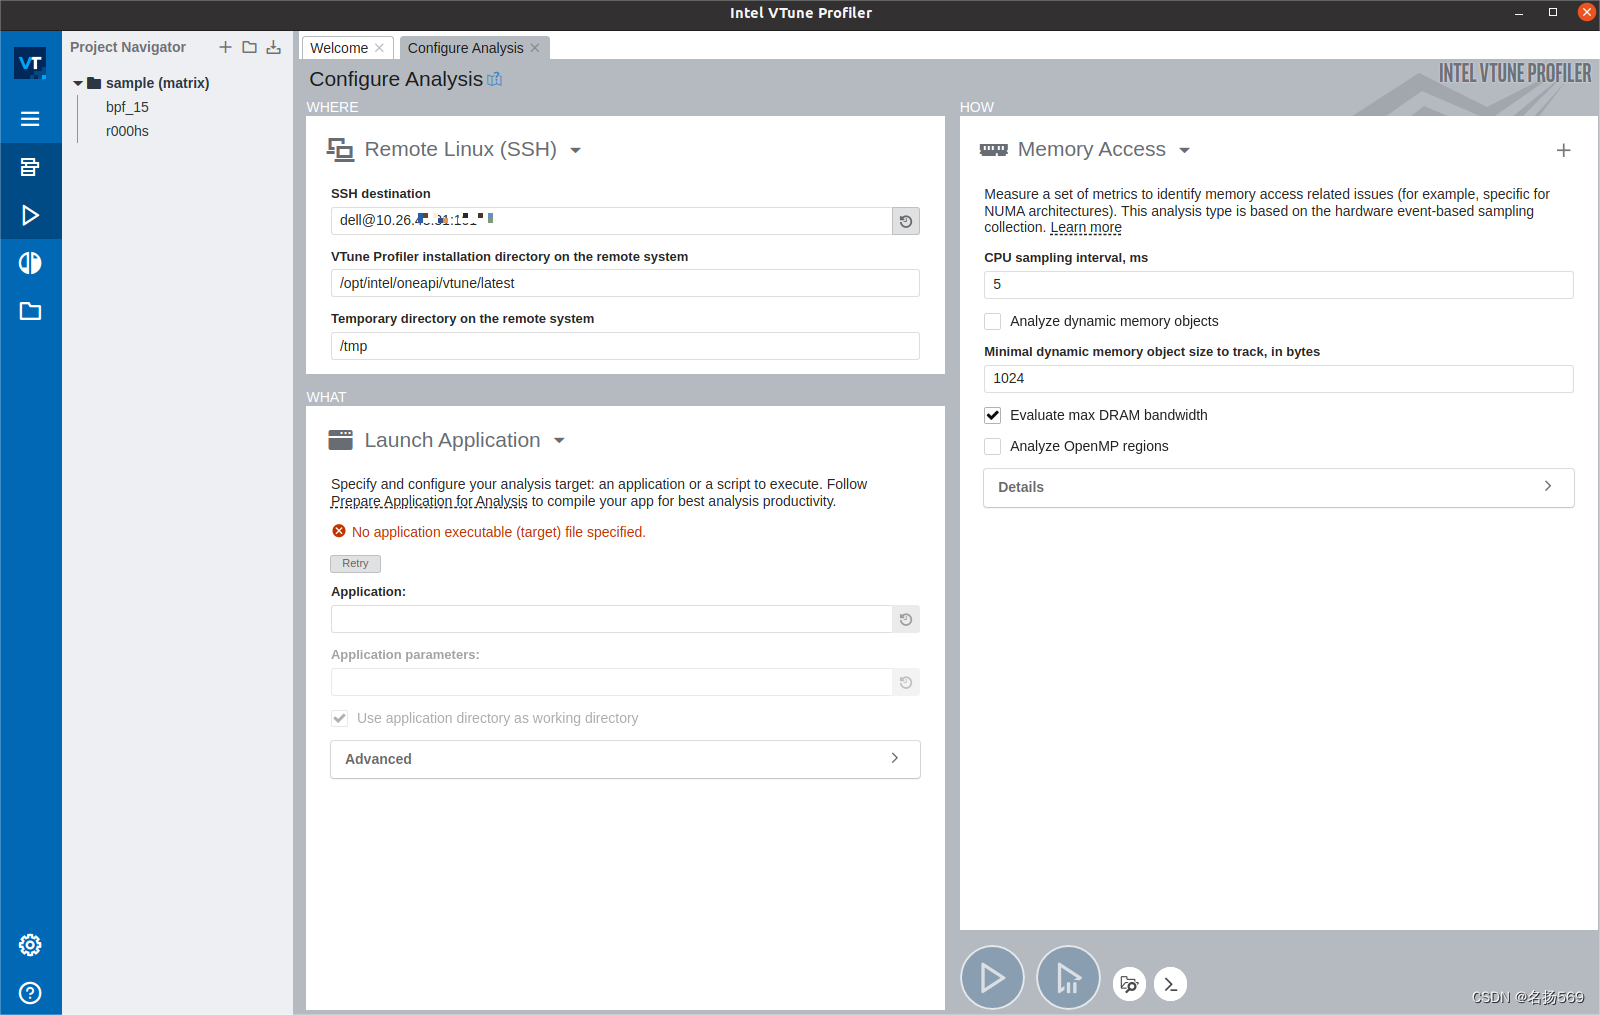Open Prepare Application for Analysis link
The width and height of the screenshot is (1600, 1015).
[429, 501]
